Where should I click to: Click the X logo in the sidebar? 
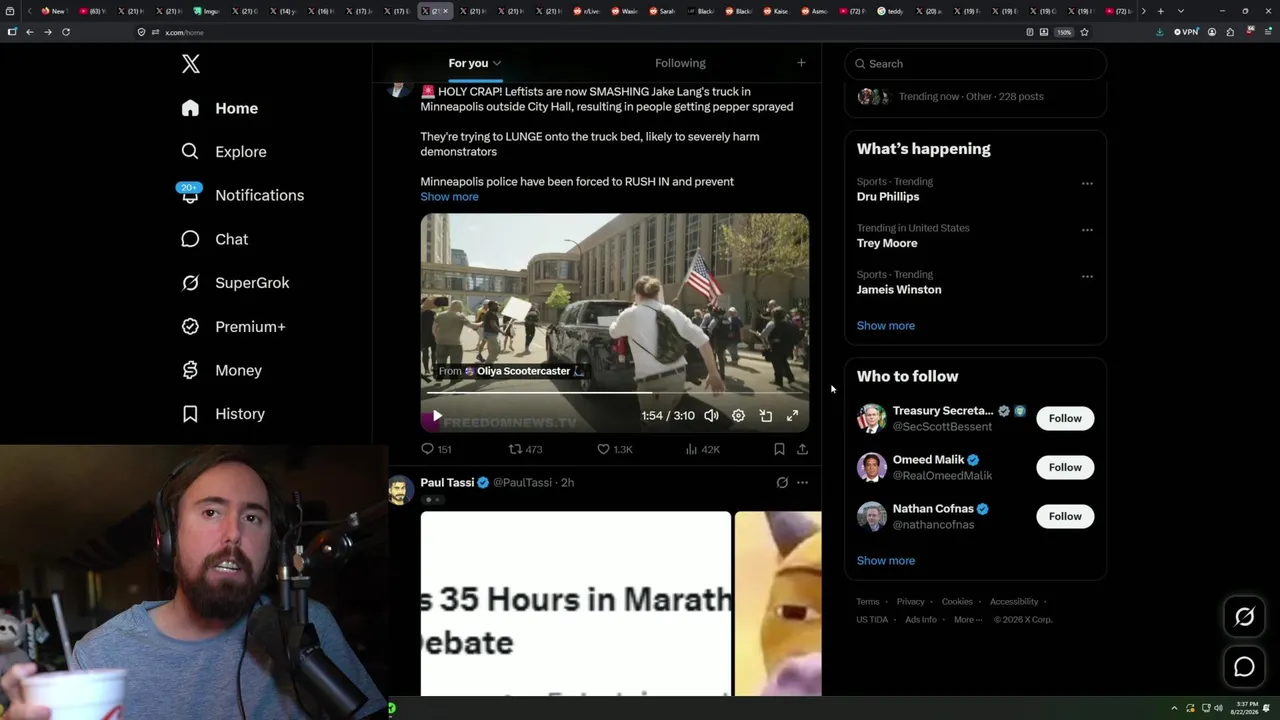[x=191, y=64]
